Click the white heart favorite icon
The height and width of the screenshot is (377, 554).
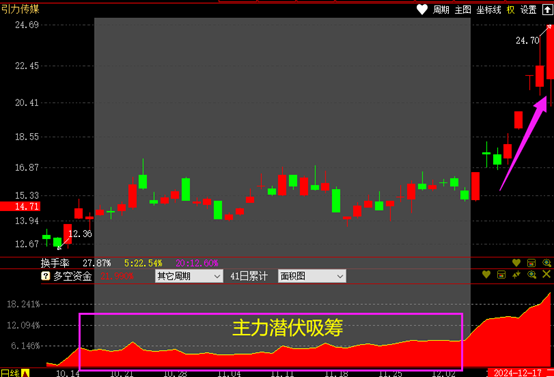pos(422,10)
